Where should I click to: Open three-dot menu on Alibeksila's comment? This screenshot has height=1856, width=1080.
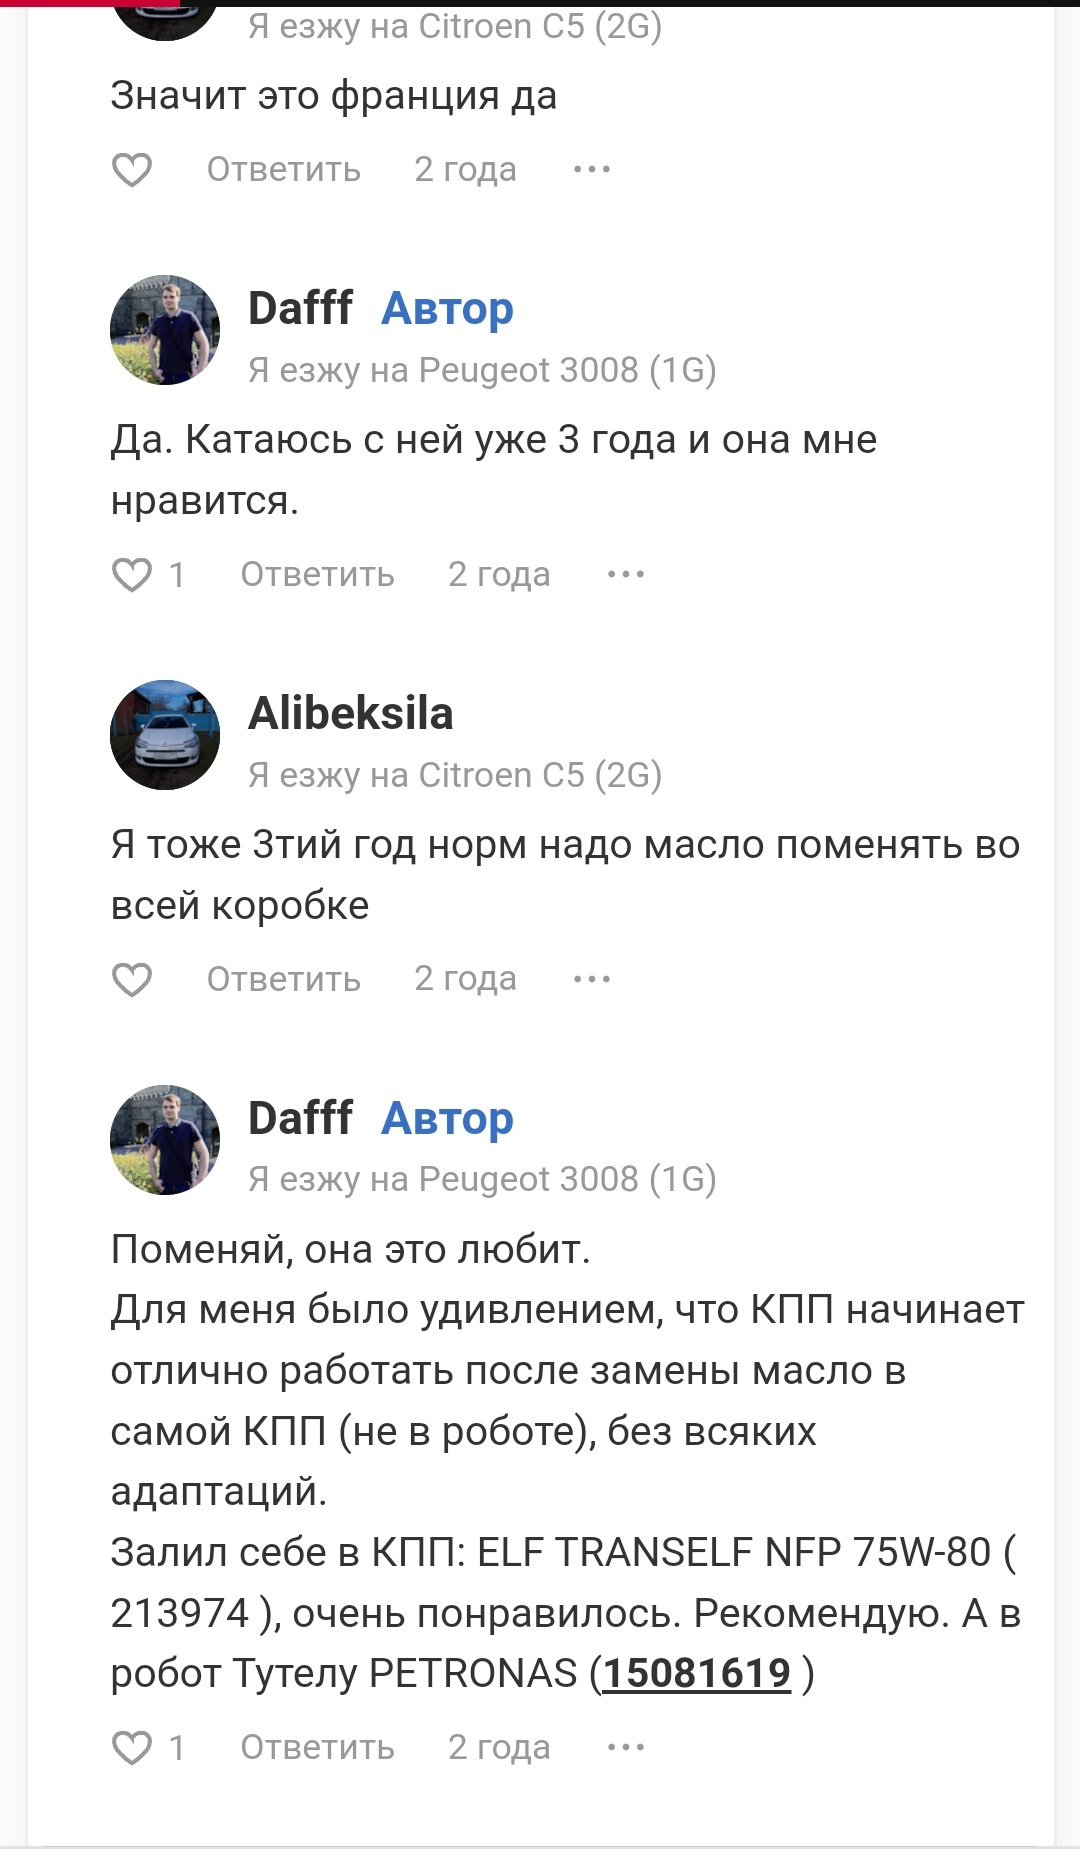click(x=592, y=980)
